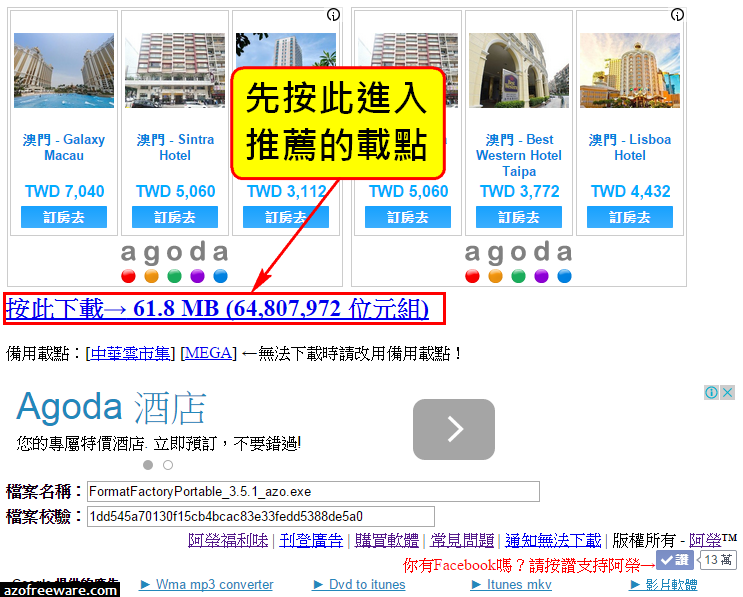This screenshot has height=597, width=743.
Task: Click ad info icon on right Agoda banner
Action: coord(678,15)
